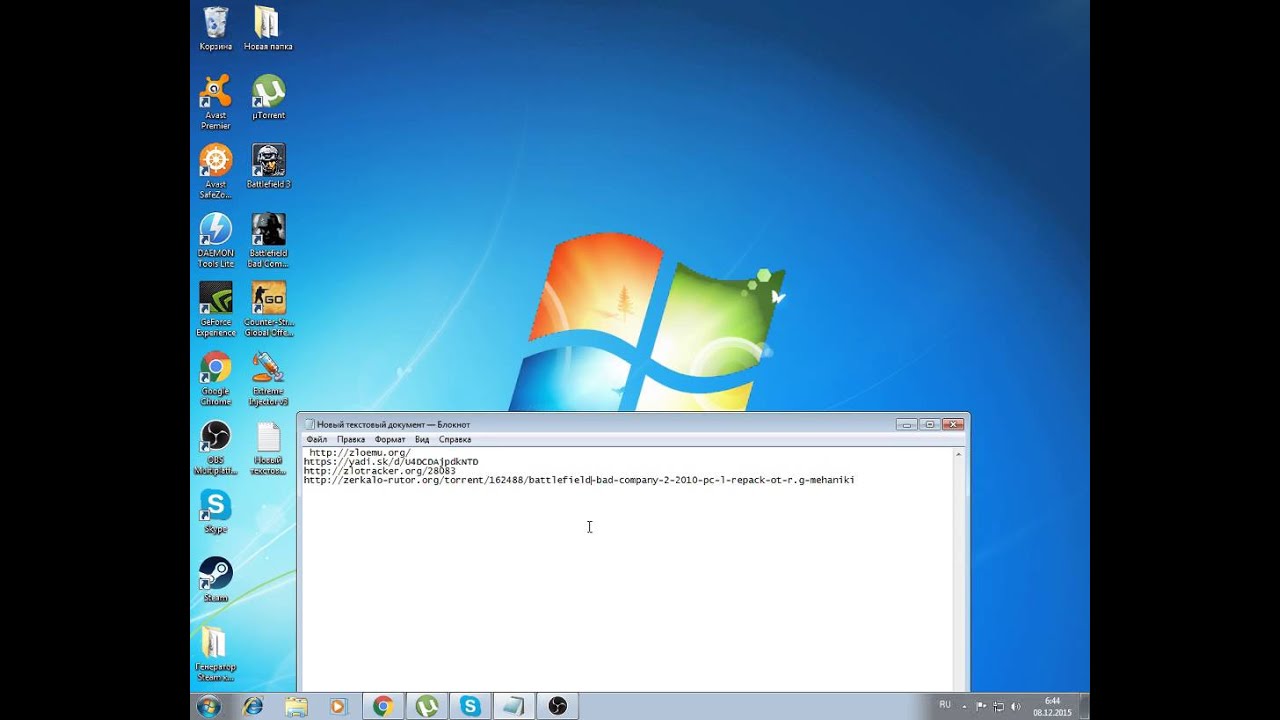Image resolution: width=1280 pixels, height=720 pixels.
Task: Click the http://zloemu.org/ line in Notepad
Action: [x=359, y=453]
